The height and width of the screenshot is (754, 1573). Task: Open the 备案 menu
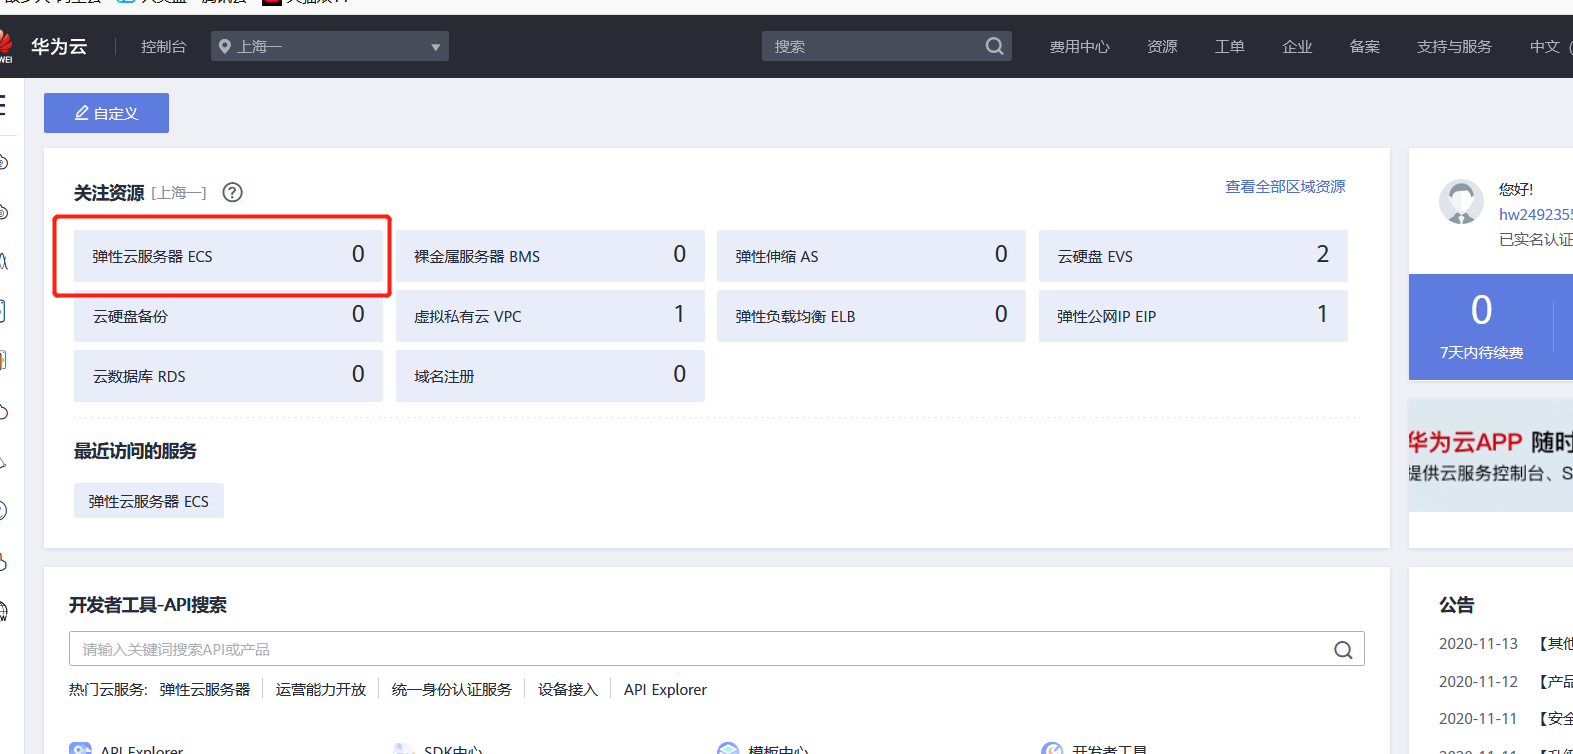(x=1364, y=46)
